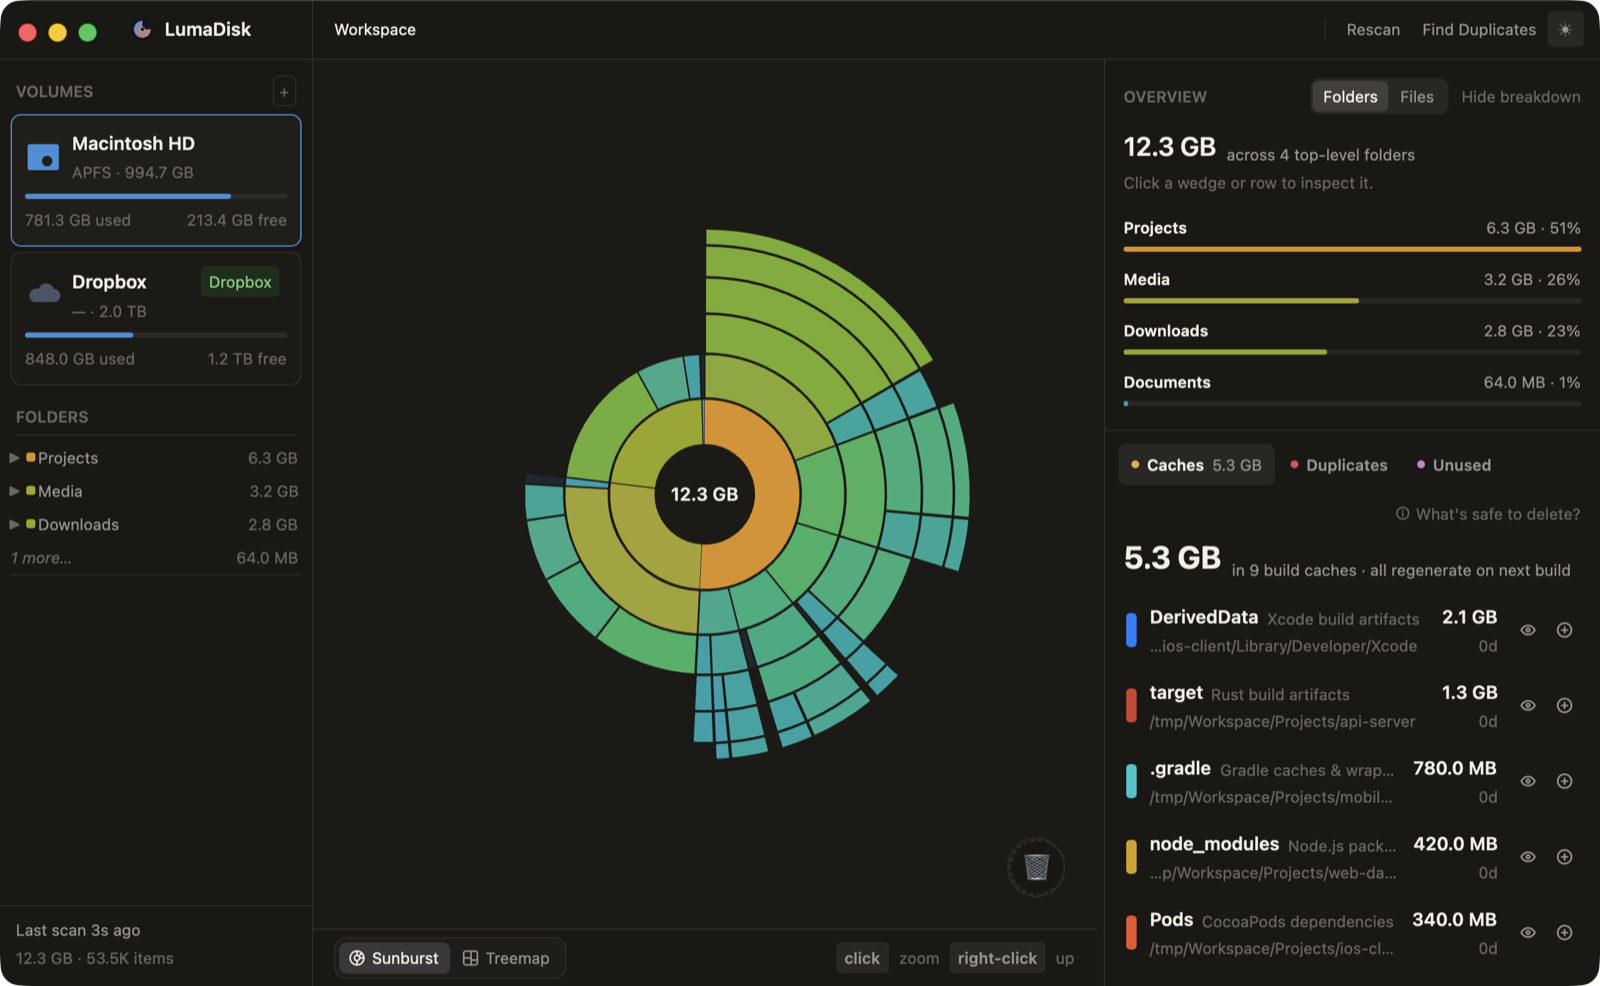Click Hide breakdown link

(x=1520, y=97)
